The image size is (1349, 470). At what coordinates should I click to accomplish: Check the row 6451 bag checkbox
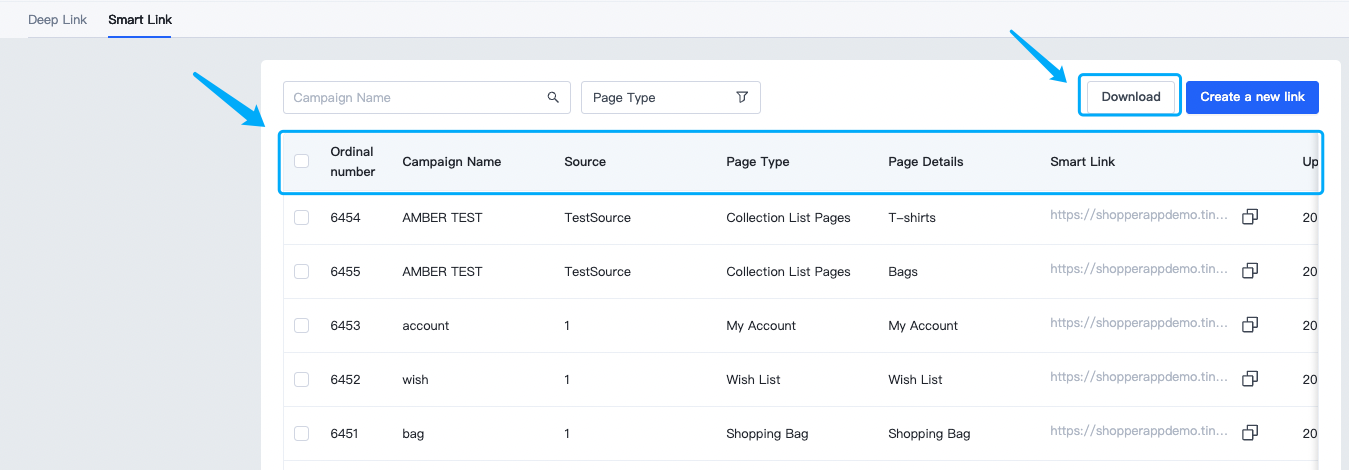(x=301, y=433)
